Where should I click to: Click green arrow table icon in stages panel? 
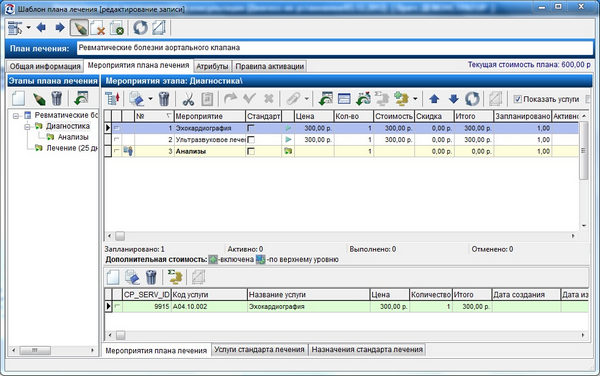click(81, 98)
